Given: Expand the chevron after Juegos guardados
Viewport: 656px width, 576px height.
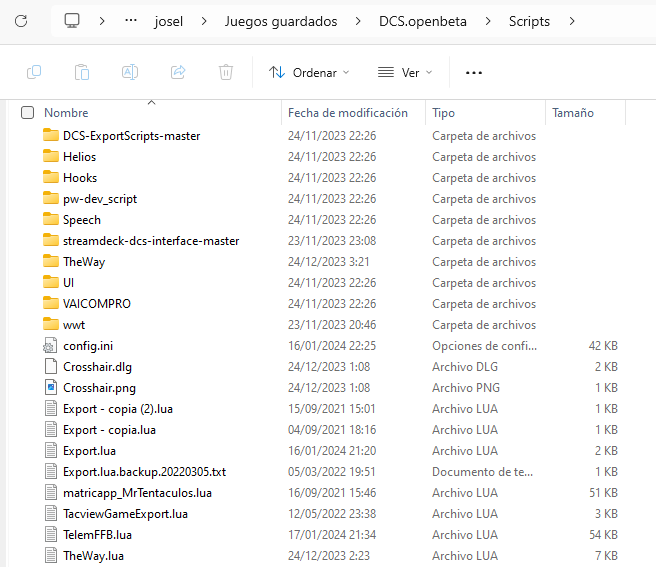Looking at the screenshot, I should coord(358,21).
